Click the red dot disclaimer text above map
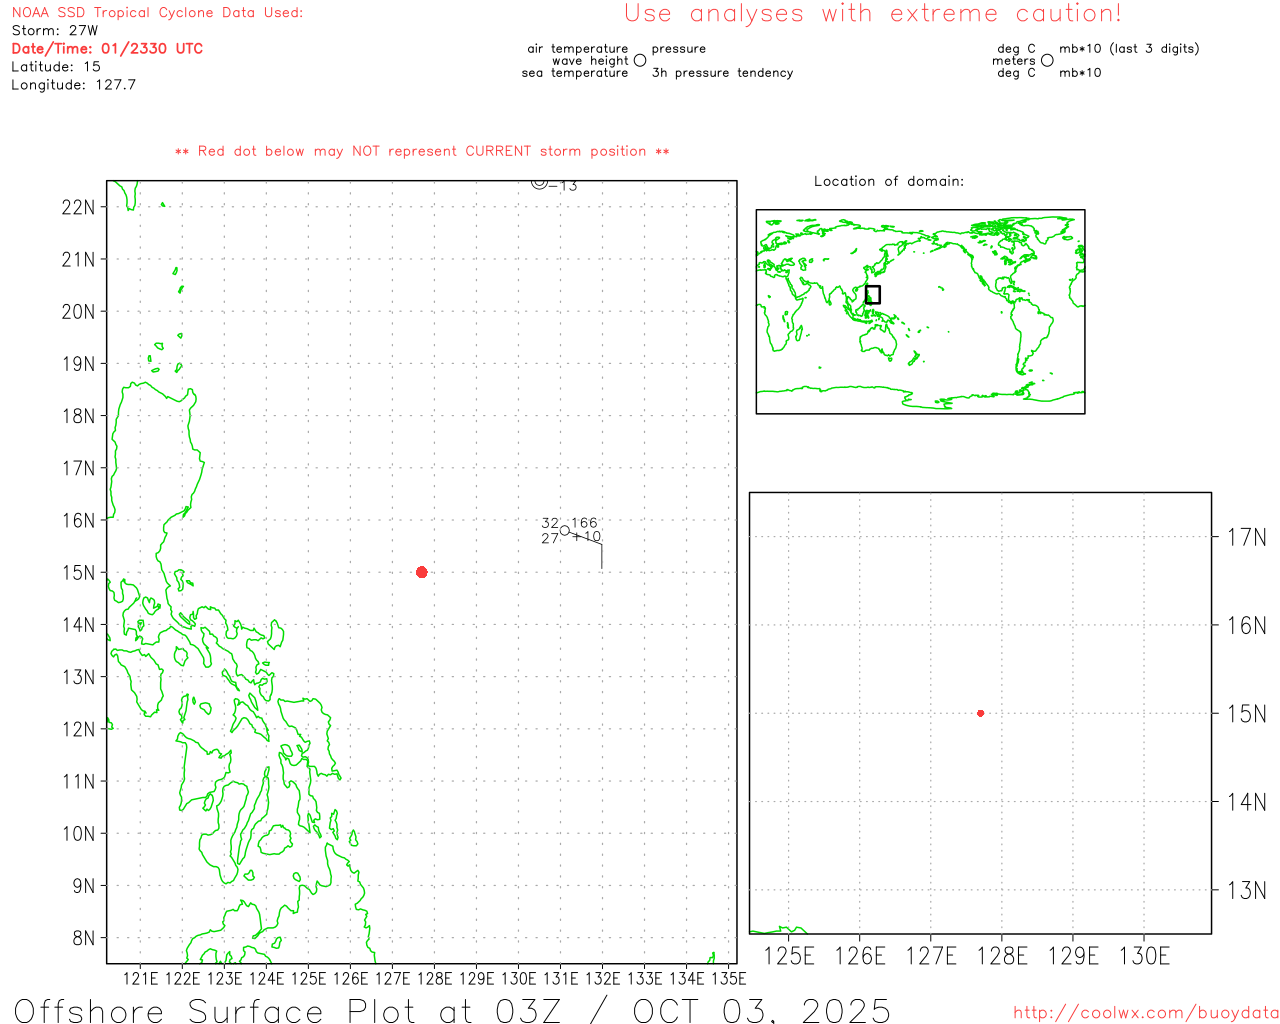Screen dimensions: 1280x1024 [422, 152]
